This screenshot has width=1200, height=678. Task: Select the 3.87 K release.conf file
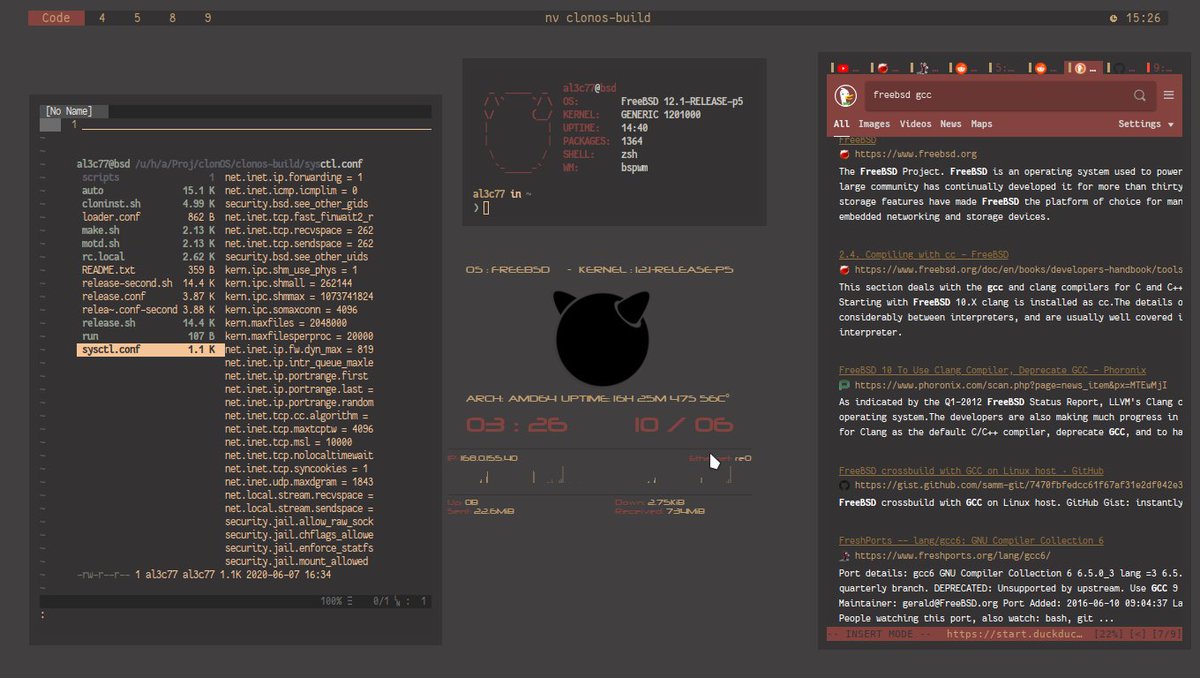[x=146, y=297]
